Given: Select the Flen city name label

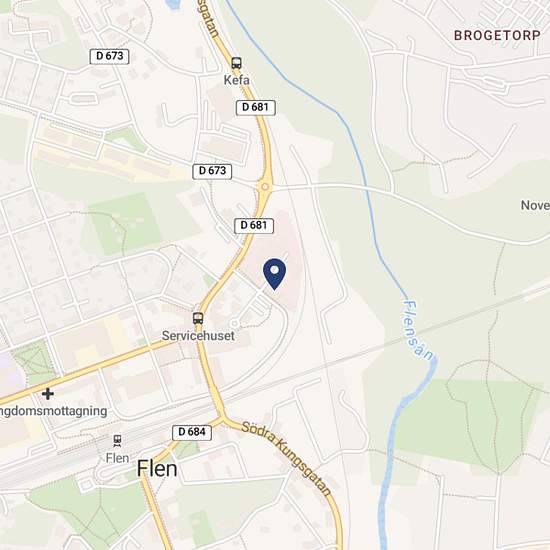Looking at the screenshot, I should point(157,469).
